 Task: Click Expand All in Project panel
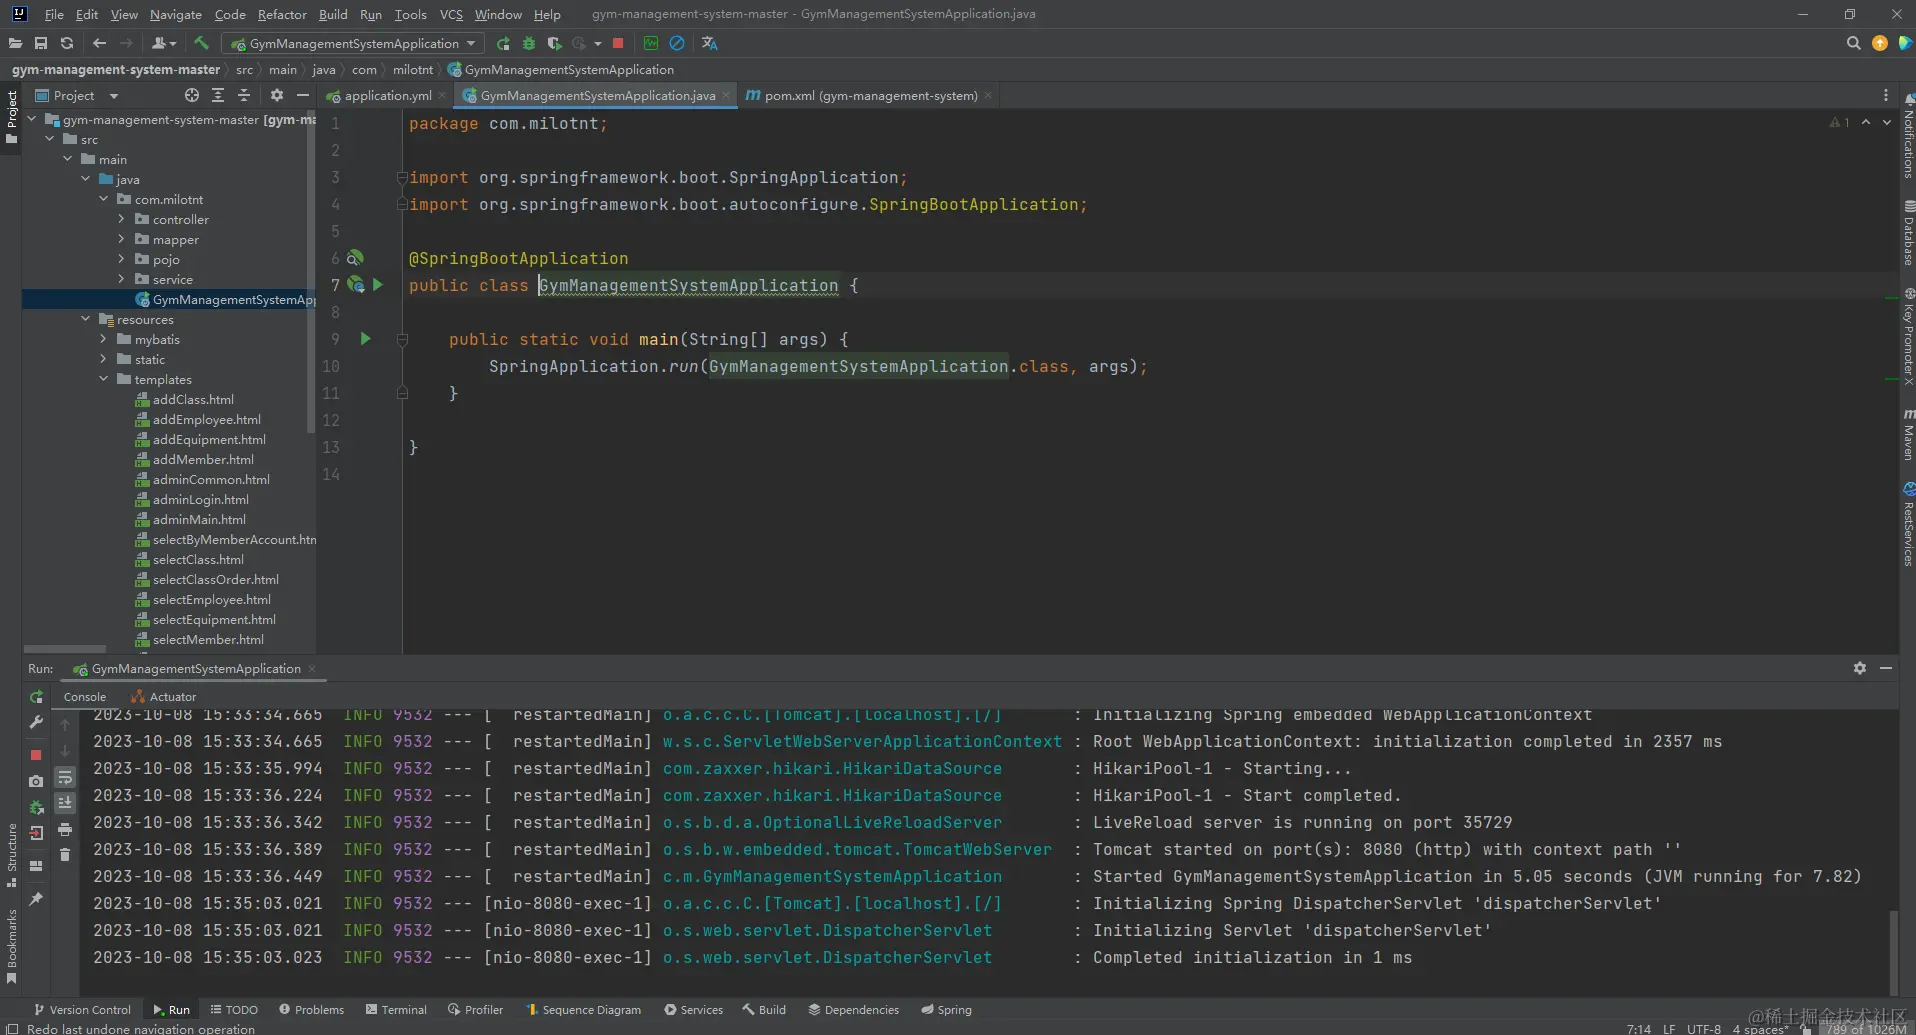tap(218, 95)
